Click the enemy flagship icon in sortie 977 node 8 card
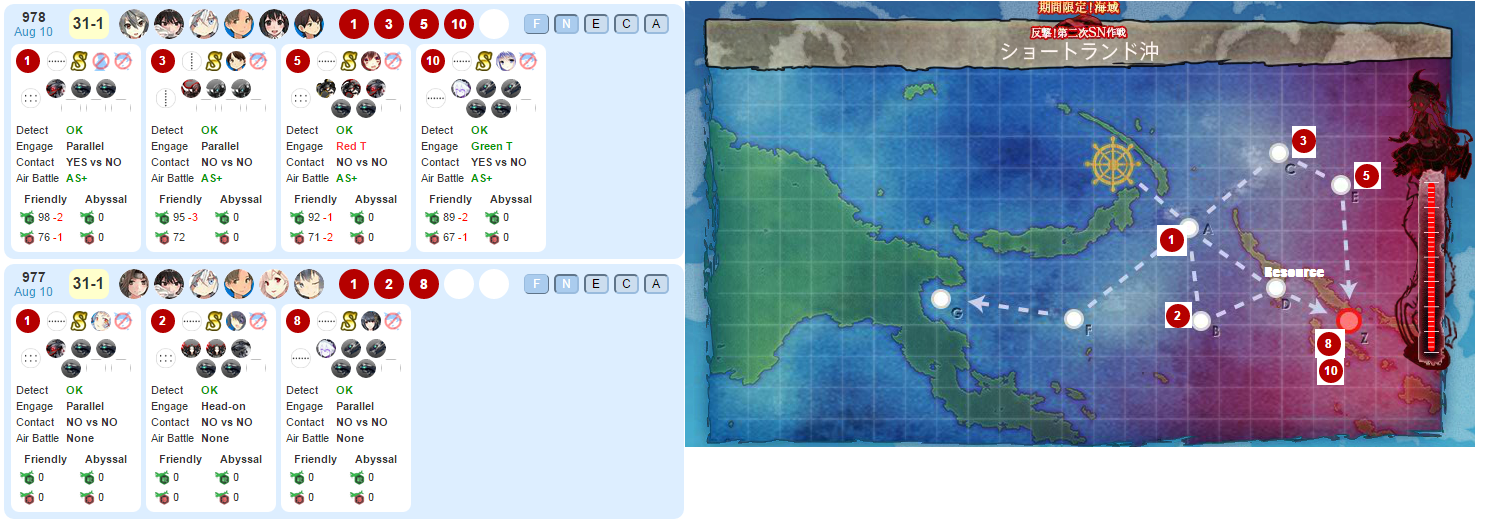The image size is (1490, 519). tap(326, 348)
